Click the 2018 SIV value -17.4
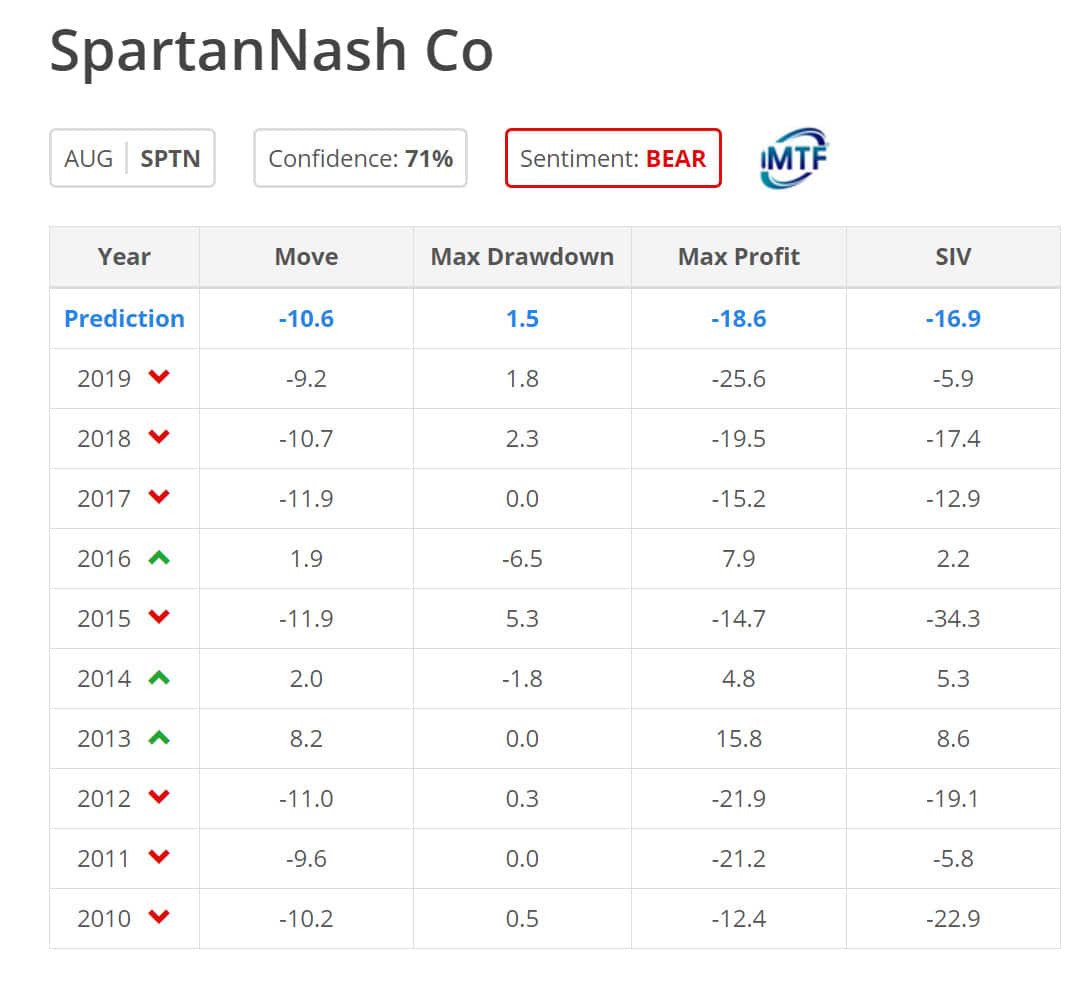Viewport: 1088px width, 987px height. point(953,439)
